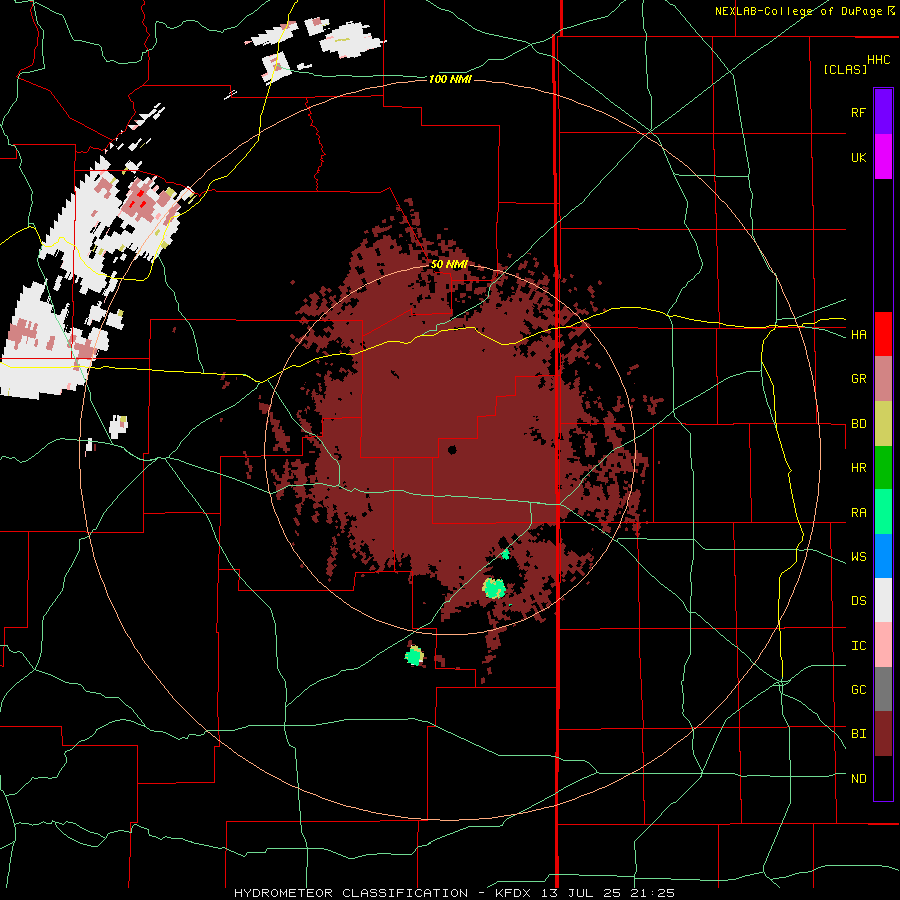Click the small green rain cell nearest the radar
The image size is (900, 900).
point(505,554)
